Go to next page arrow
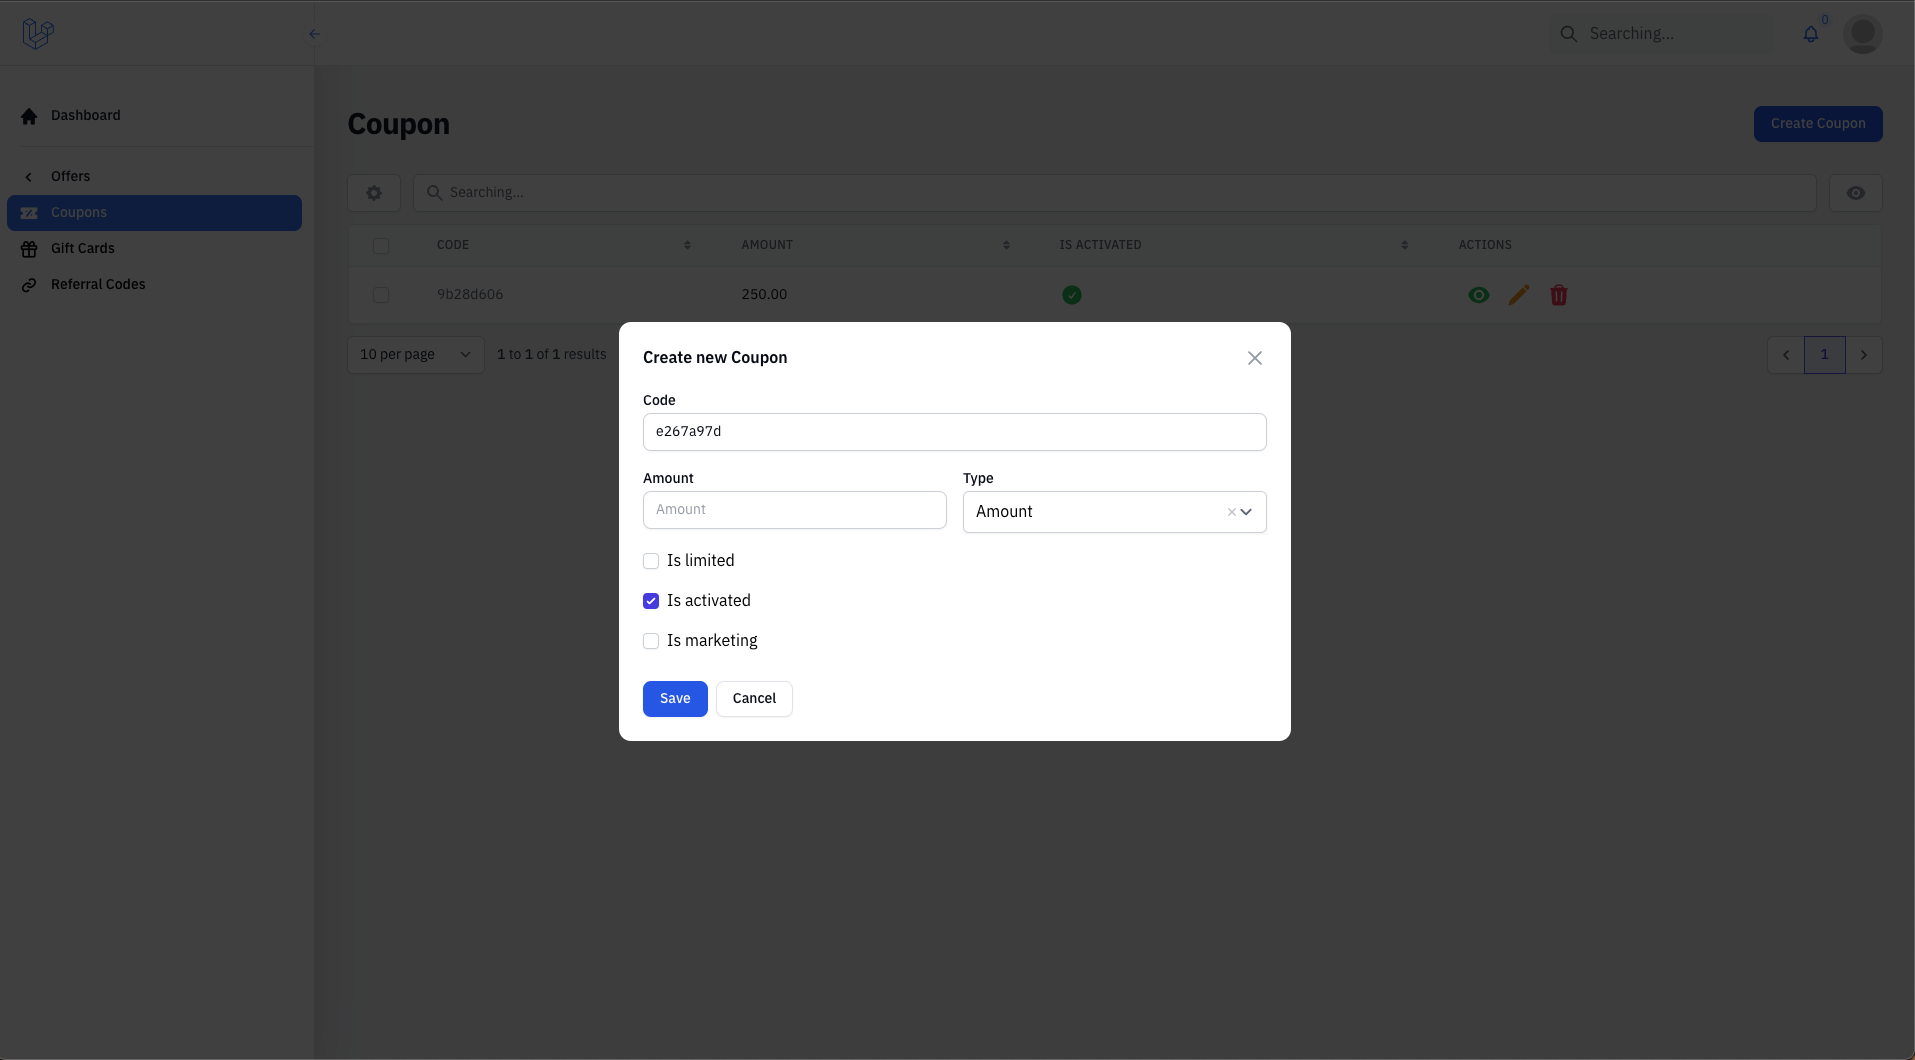Image resolution: width=1915 pixels, height=1060 pixels. [x=1864, y=355]
